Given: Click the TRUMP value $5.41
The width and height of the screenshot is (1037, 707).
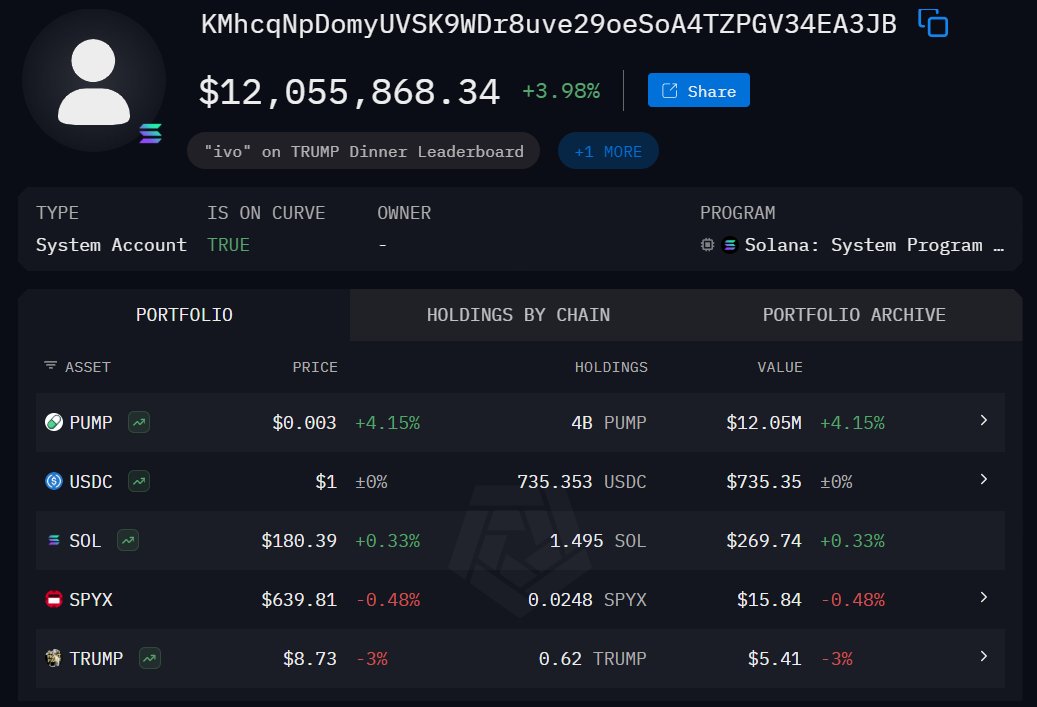Looking at the screenshot, I should [x=774, y=659].
